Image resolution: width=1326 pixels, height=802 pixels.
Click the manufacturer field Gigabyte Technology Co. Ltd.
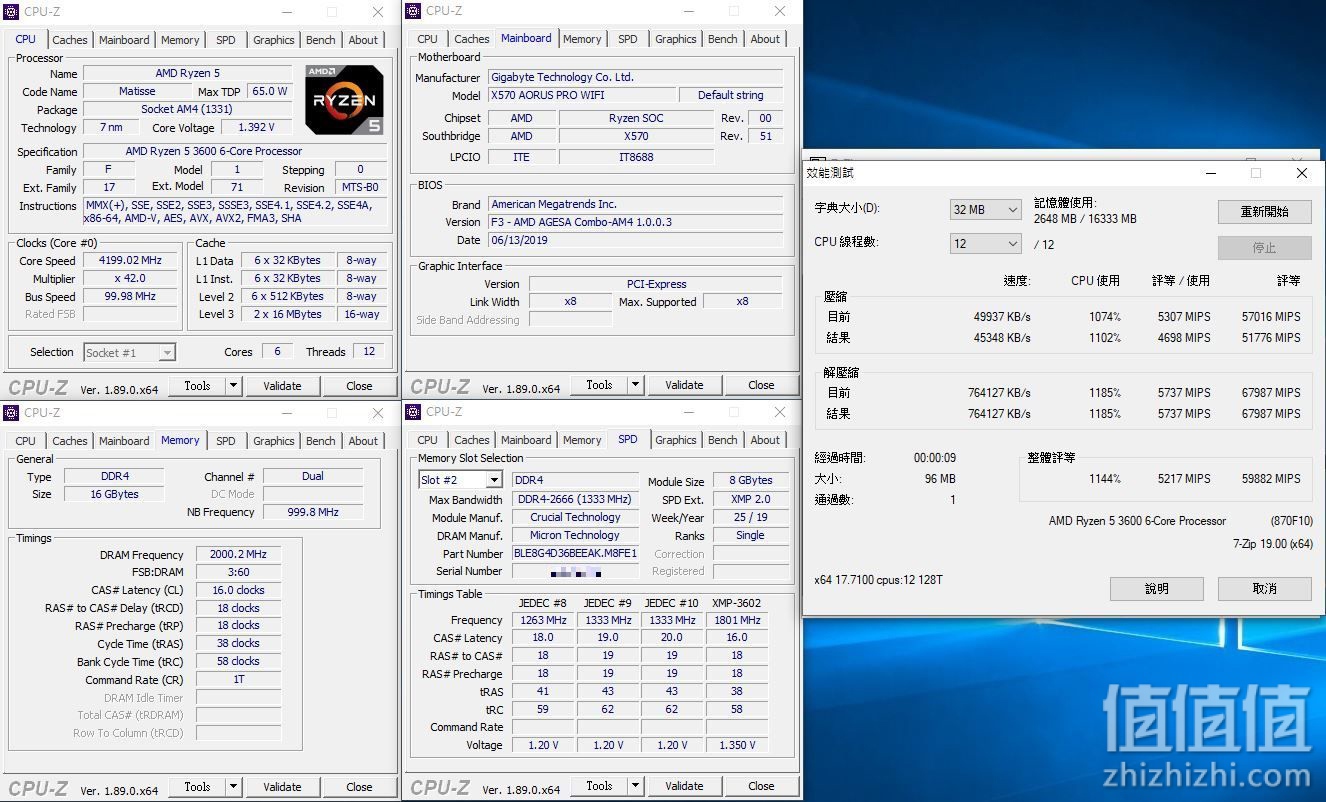pyautogui.click(x=638, y=77)
